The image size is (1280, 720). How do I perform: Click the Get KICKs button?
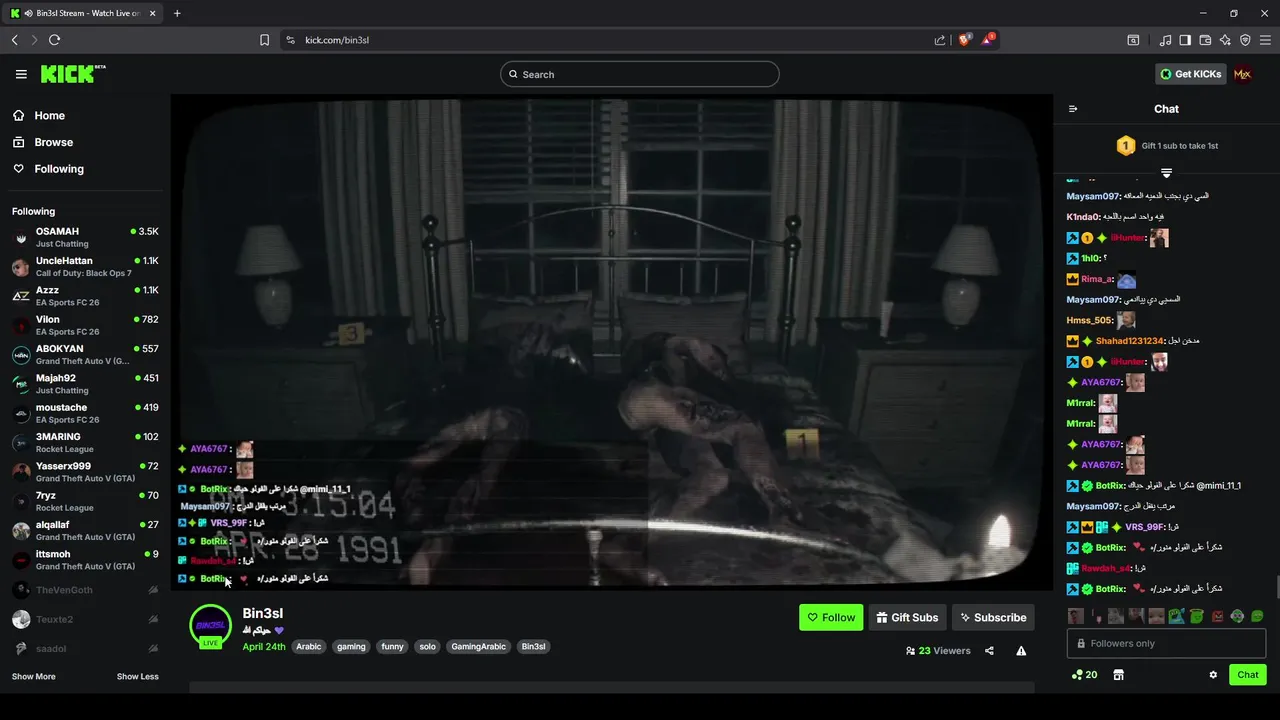pyautogui.click(x=1190, y=74)
